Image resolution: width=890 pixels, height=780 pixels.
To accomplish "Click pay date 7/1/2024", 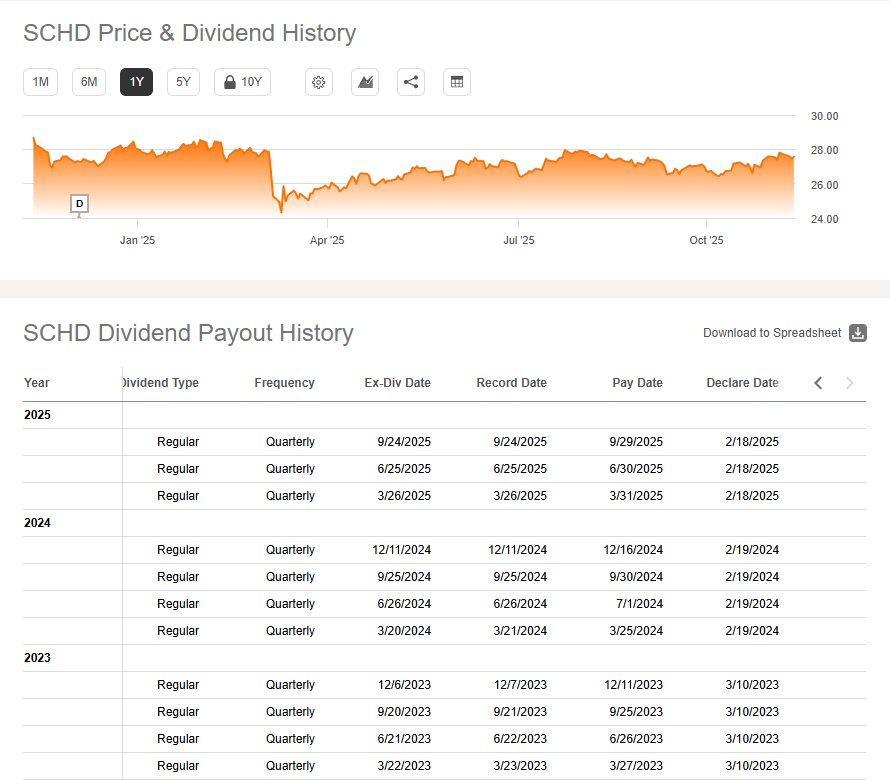I will [640, 603].
